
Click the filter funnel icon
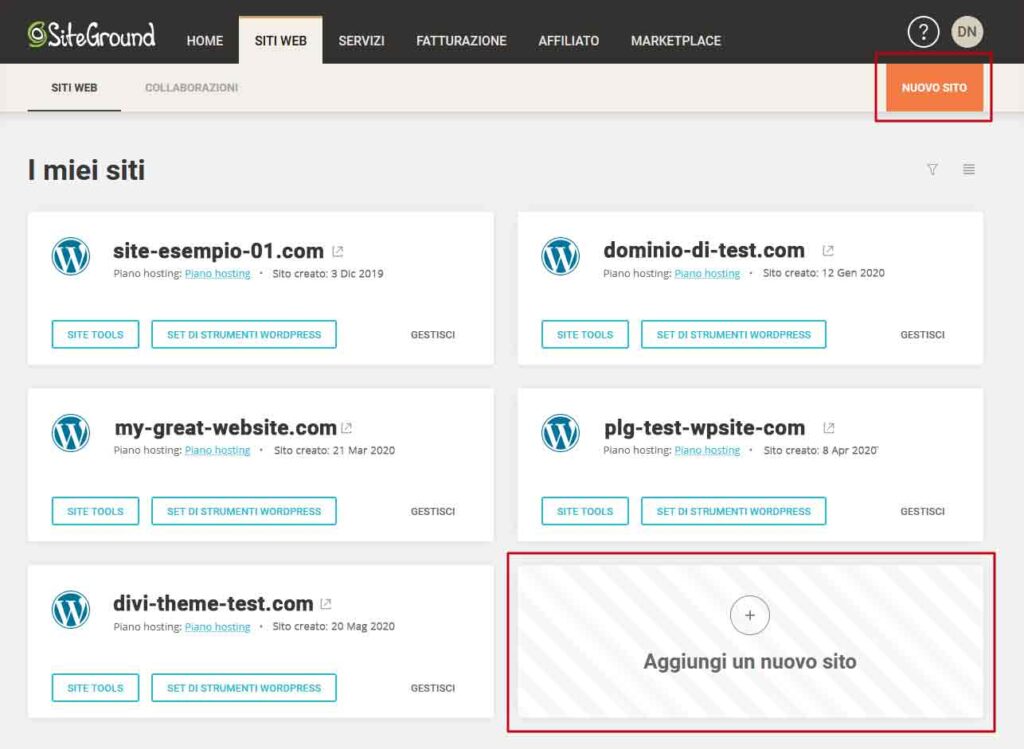(x=932, y=170)
